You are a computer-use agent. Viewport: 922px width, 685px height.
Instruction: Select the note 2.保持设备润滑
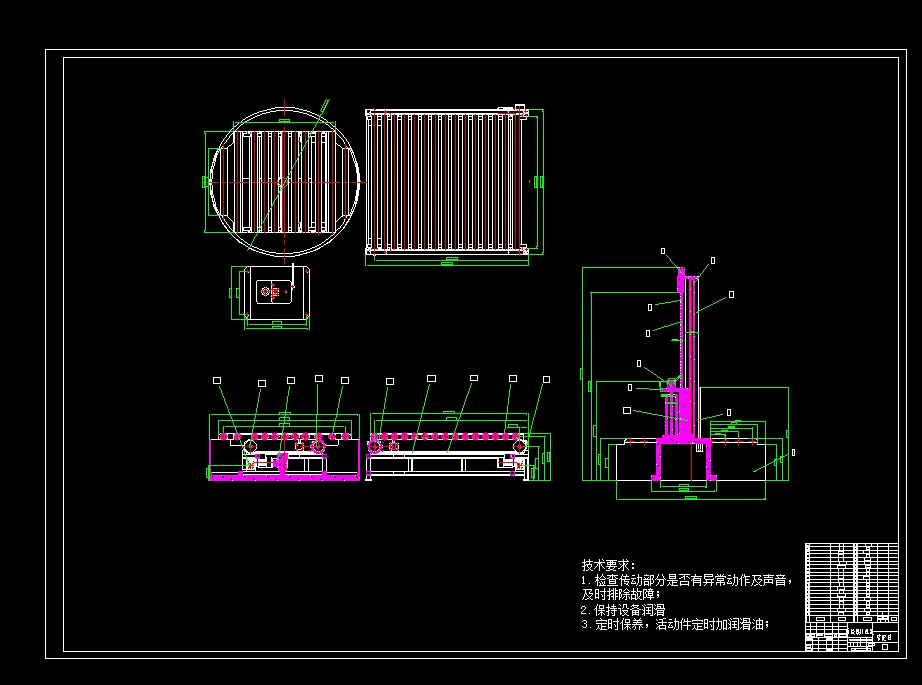(x=623, y=610)
